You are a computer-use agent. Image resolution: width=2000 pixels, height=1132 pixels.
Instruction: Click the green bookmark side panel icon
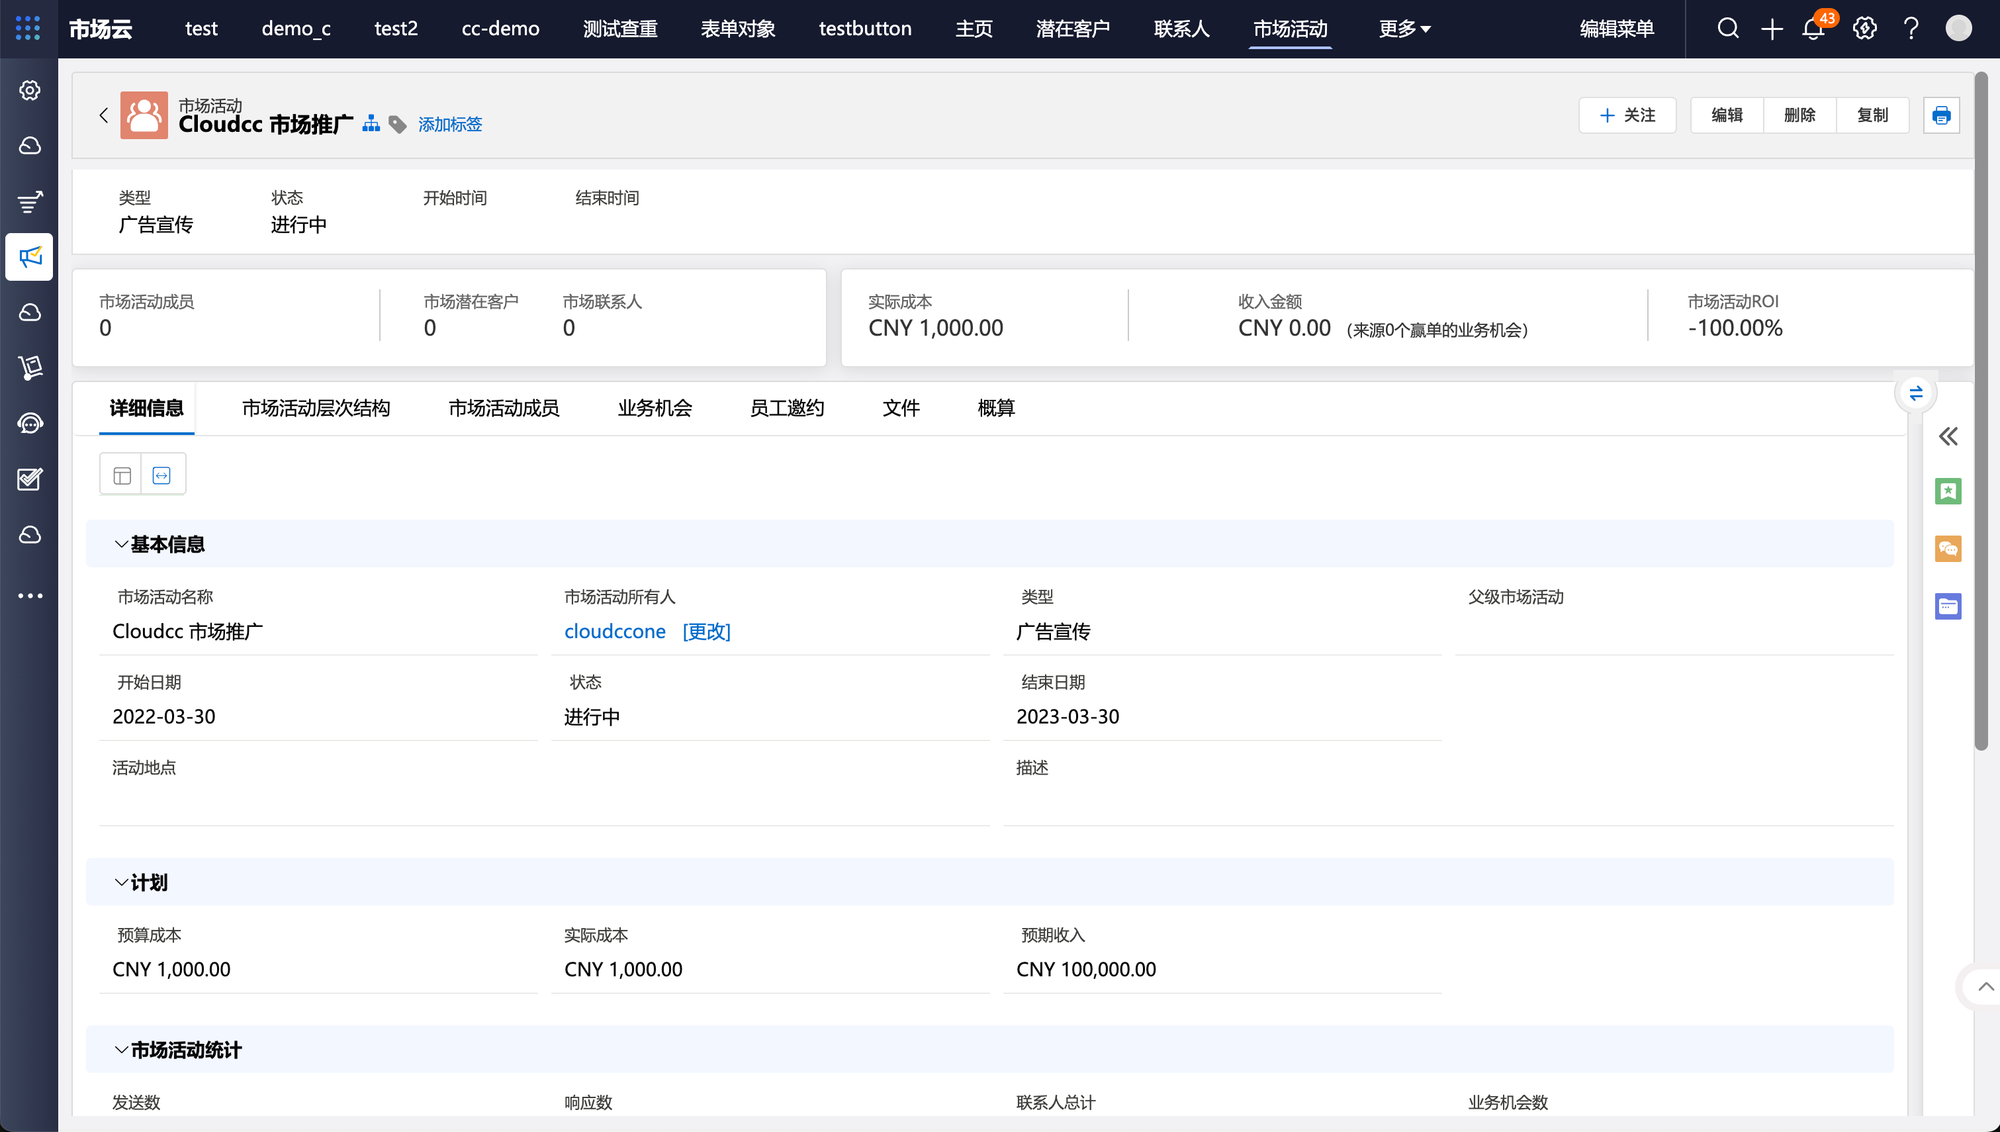tap(1948, 491)
